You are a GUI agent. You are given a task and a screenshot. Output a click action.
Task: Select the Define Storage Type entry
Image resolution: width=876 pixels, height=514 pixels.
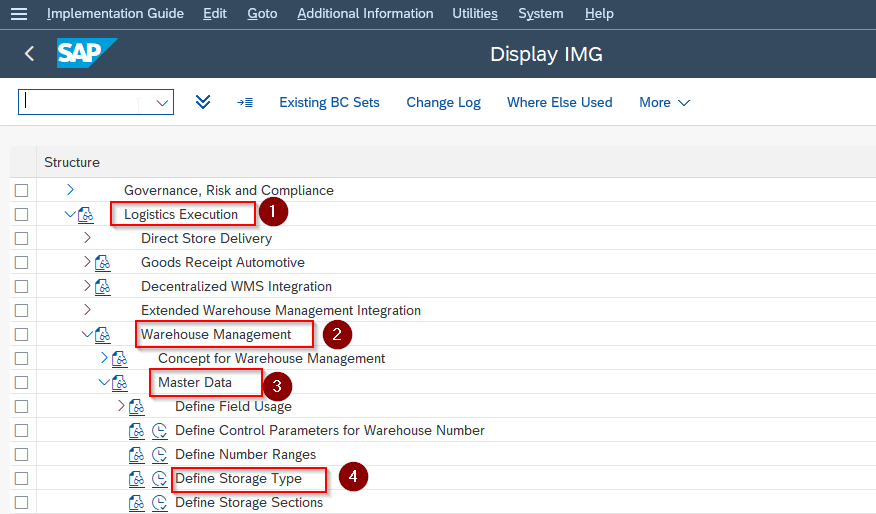click(x=239, y=479)
